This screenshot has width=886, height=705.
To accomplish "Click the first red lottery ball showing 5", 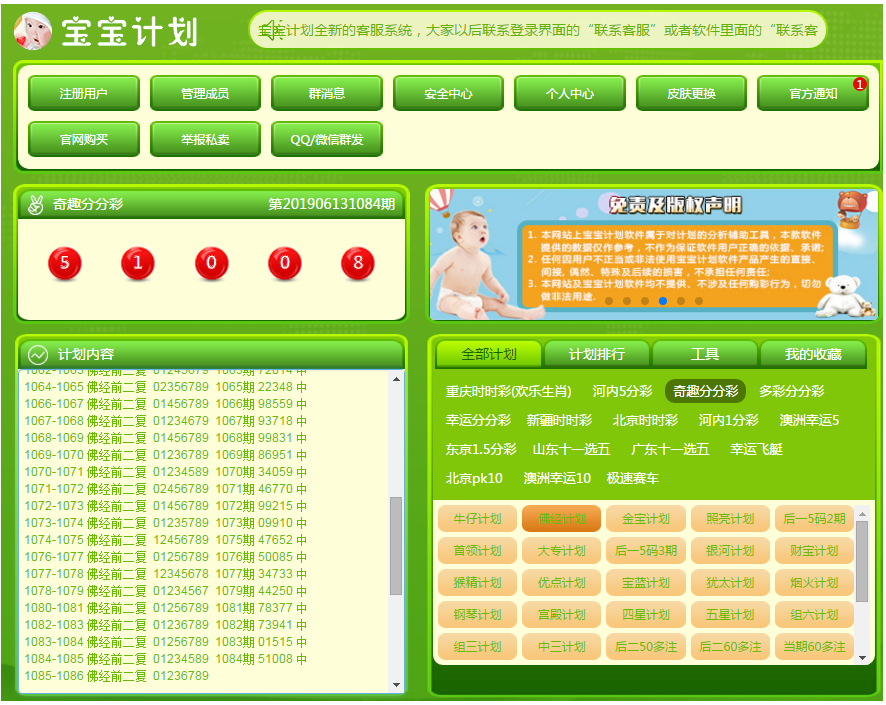I will (x=65, y=264).
